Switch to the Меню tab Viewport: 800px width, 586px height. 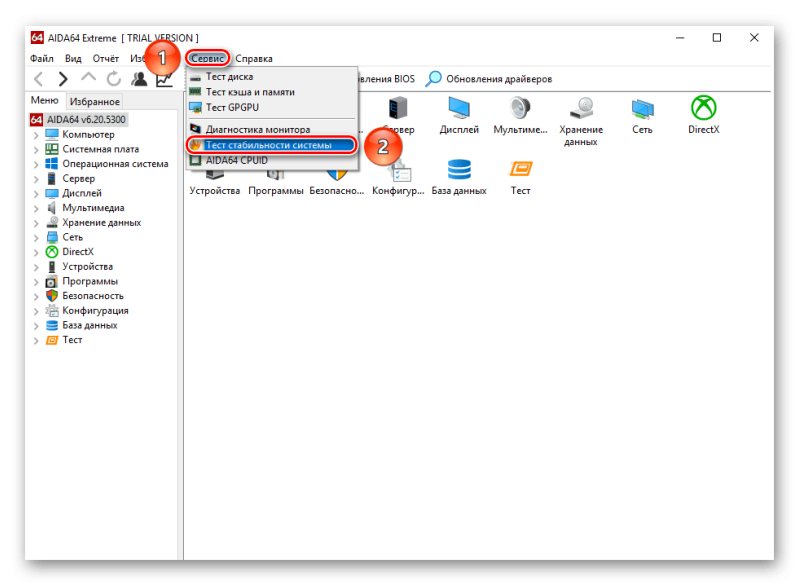pos(44,100)
